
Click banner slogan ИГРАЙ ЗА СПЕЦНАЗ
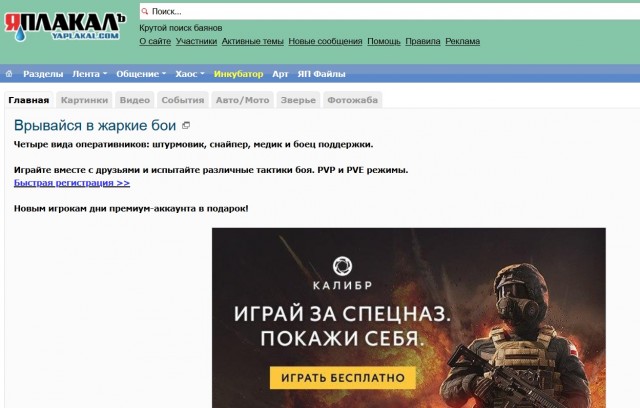click(342, 314)
